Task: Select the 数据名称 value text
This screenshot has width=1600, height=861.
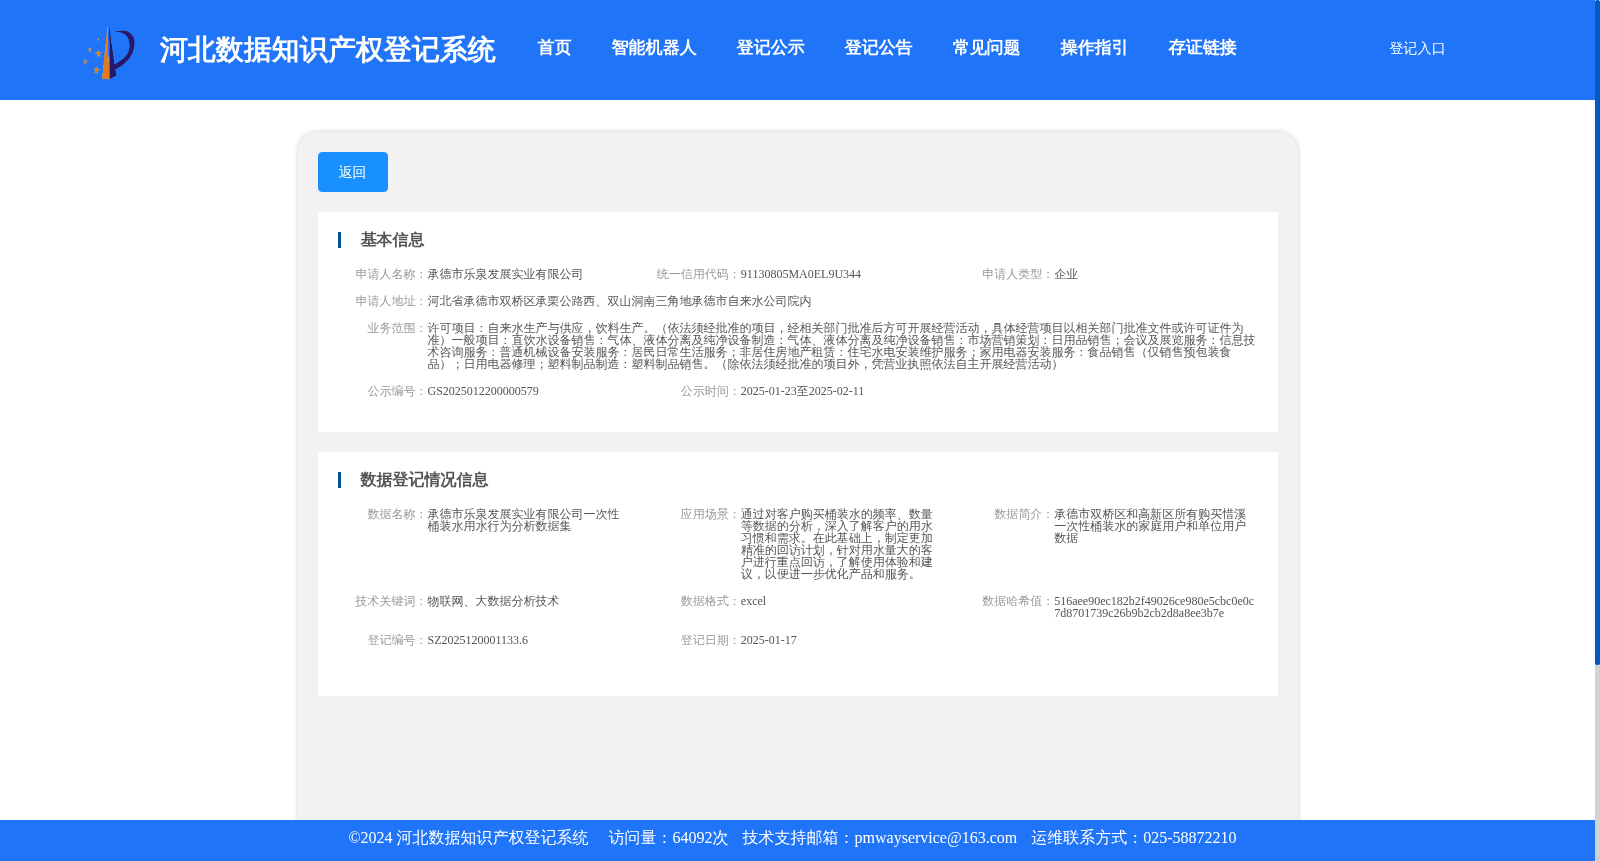Action: tap(523, 520)
